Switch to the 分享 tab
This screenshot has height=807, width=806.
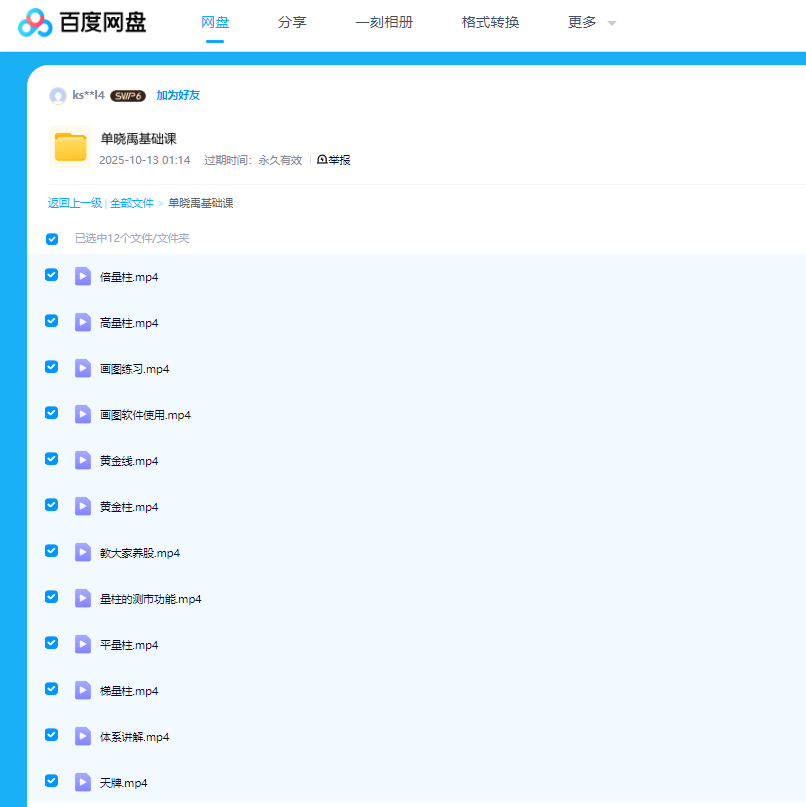pos(292,21)
